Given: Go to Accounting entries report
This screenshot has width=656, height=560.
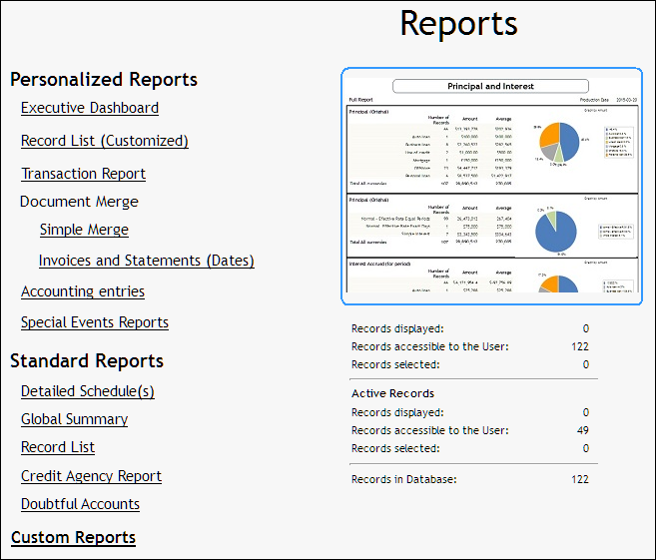Looking at the screenshot, I should tap(82, 292).
